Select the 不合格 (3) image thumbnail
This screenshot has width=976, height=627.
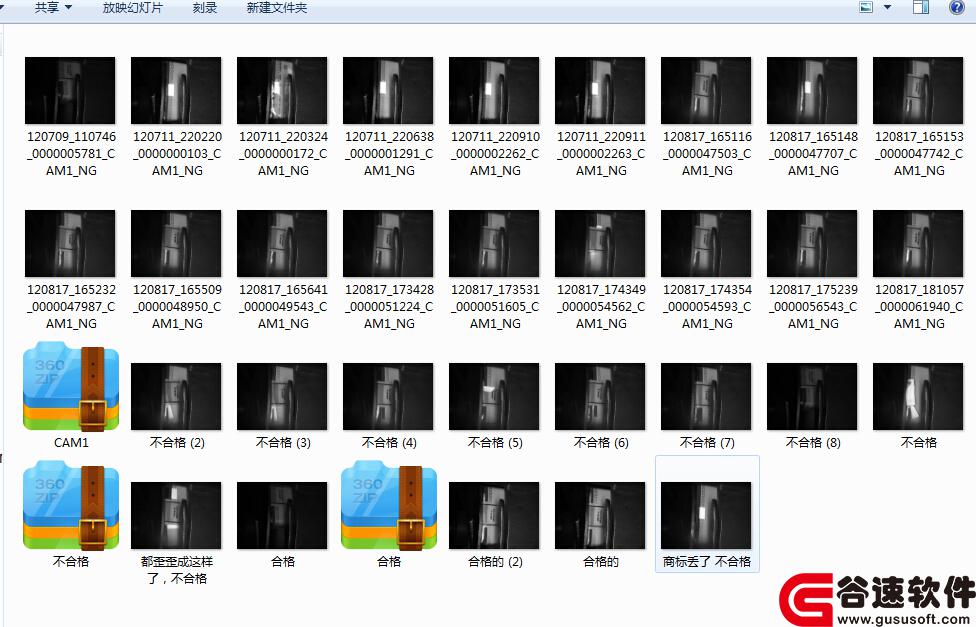pyautogui.click(x=282, y=397)
